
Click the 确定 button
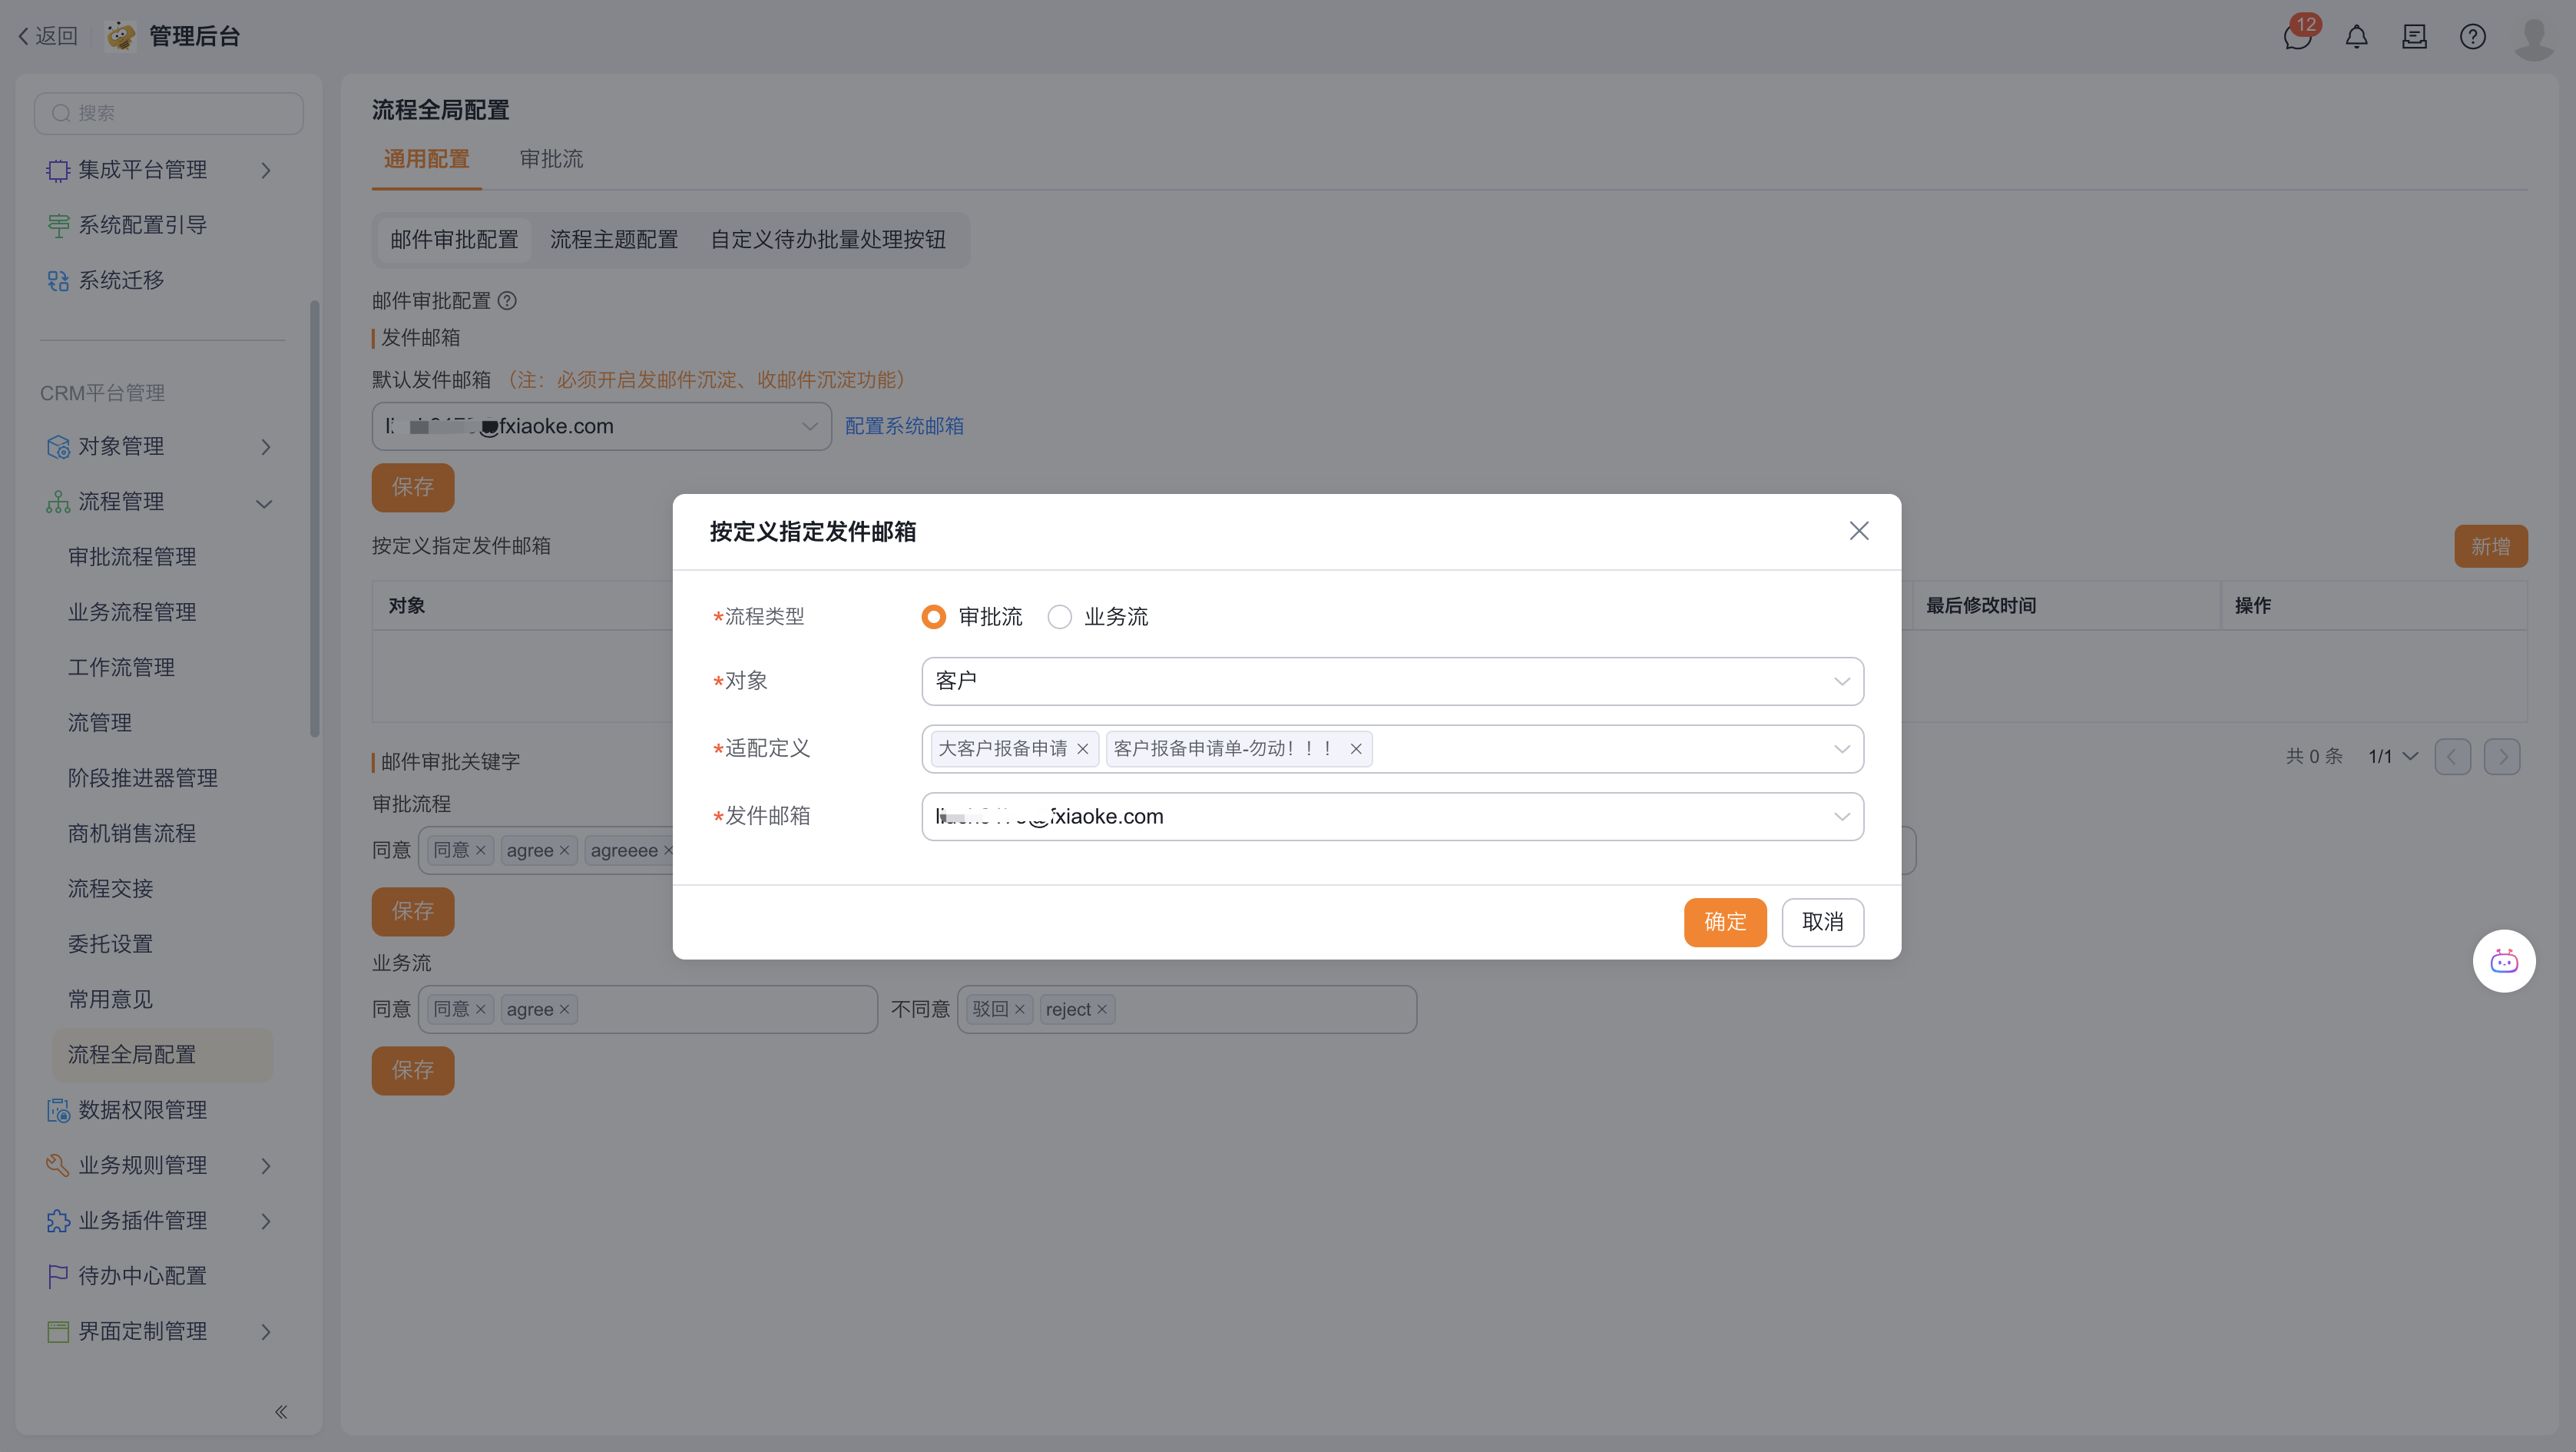(1724, 921)
